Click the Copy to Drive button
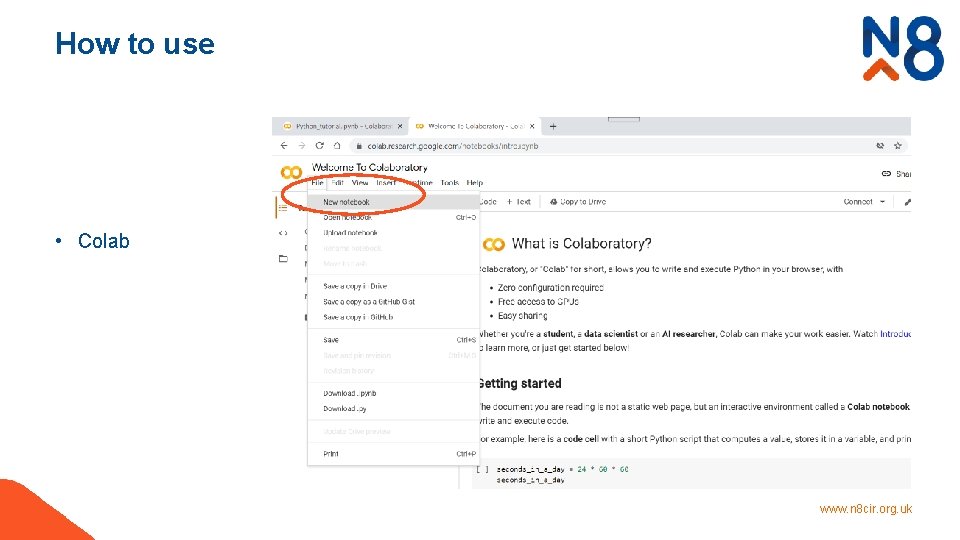960x540 pixels. pyautogui.click(x=578, y=201)
